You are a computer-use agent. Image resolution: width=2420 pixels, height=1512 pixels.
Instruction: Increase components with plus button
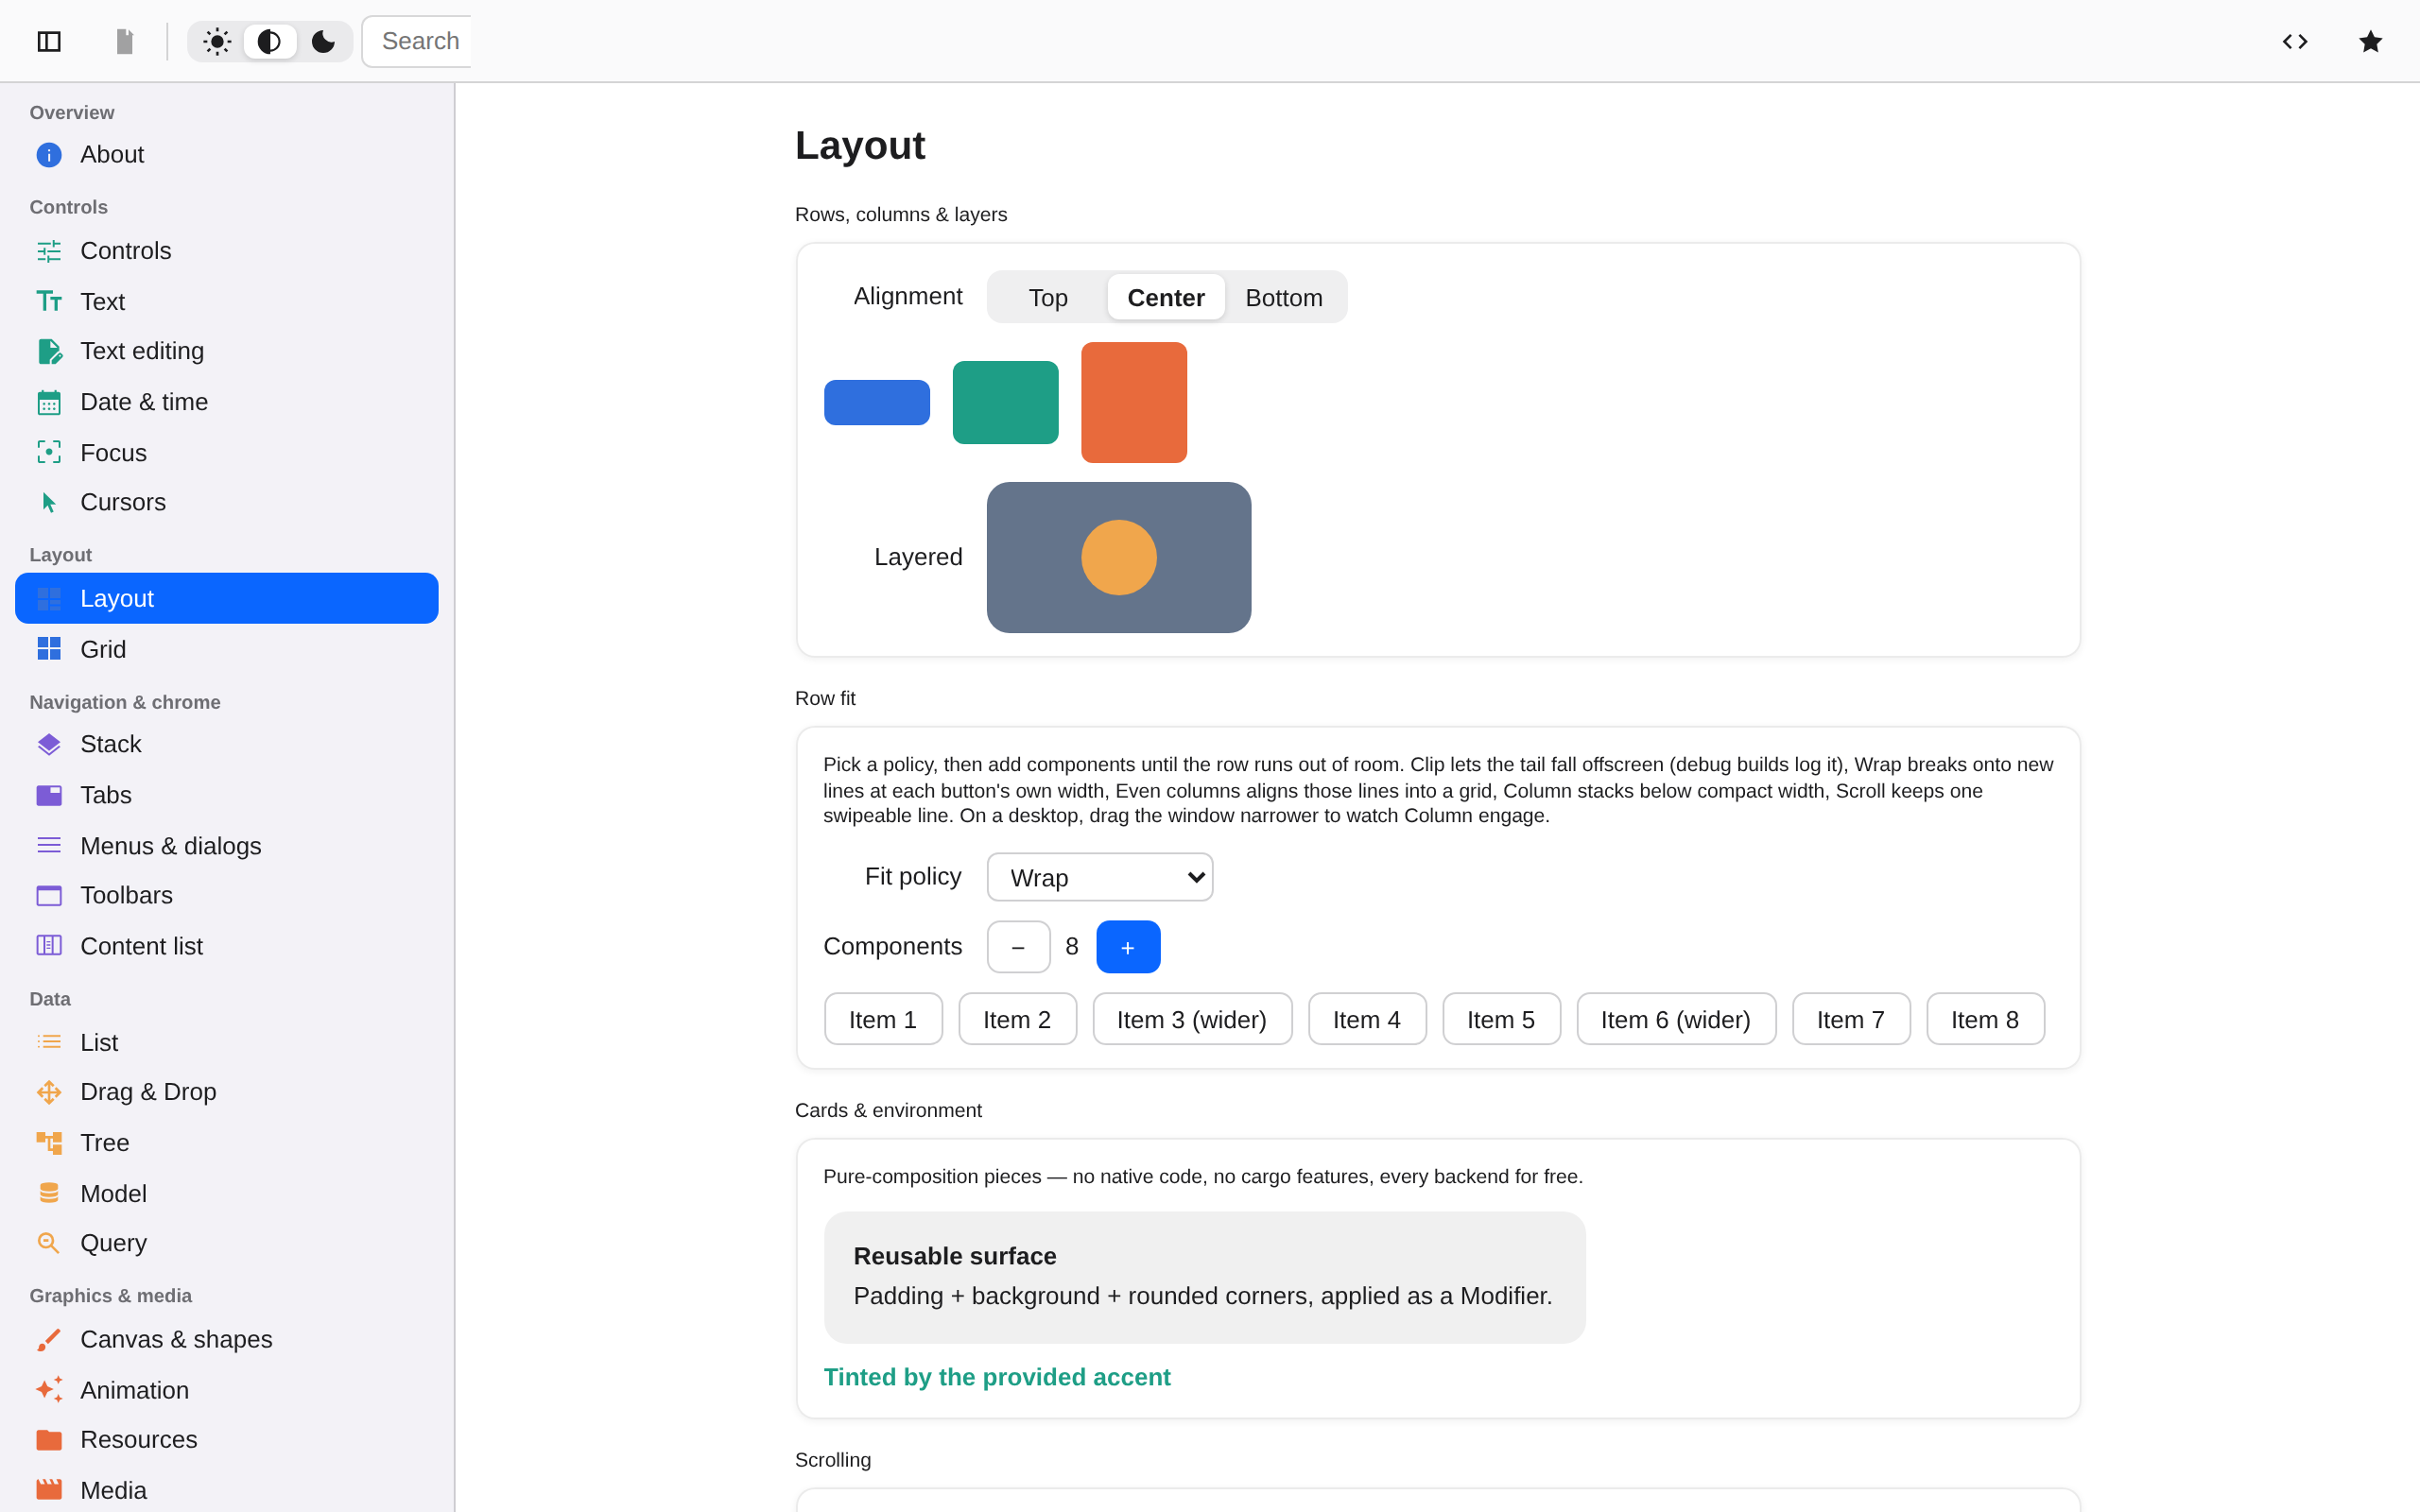coord(1128,947)
